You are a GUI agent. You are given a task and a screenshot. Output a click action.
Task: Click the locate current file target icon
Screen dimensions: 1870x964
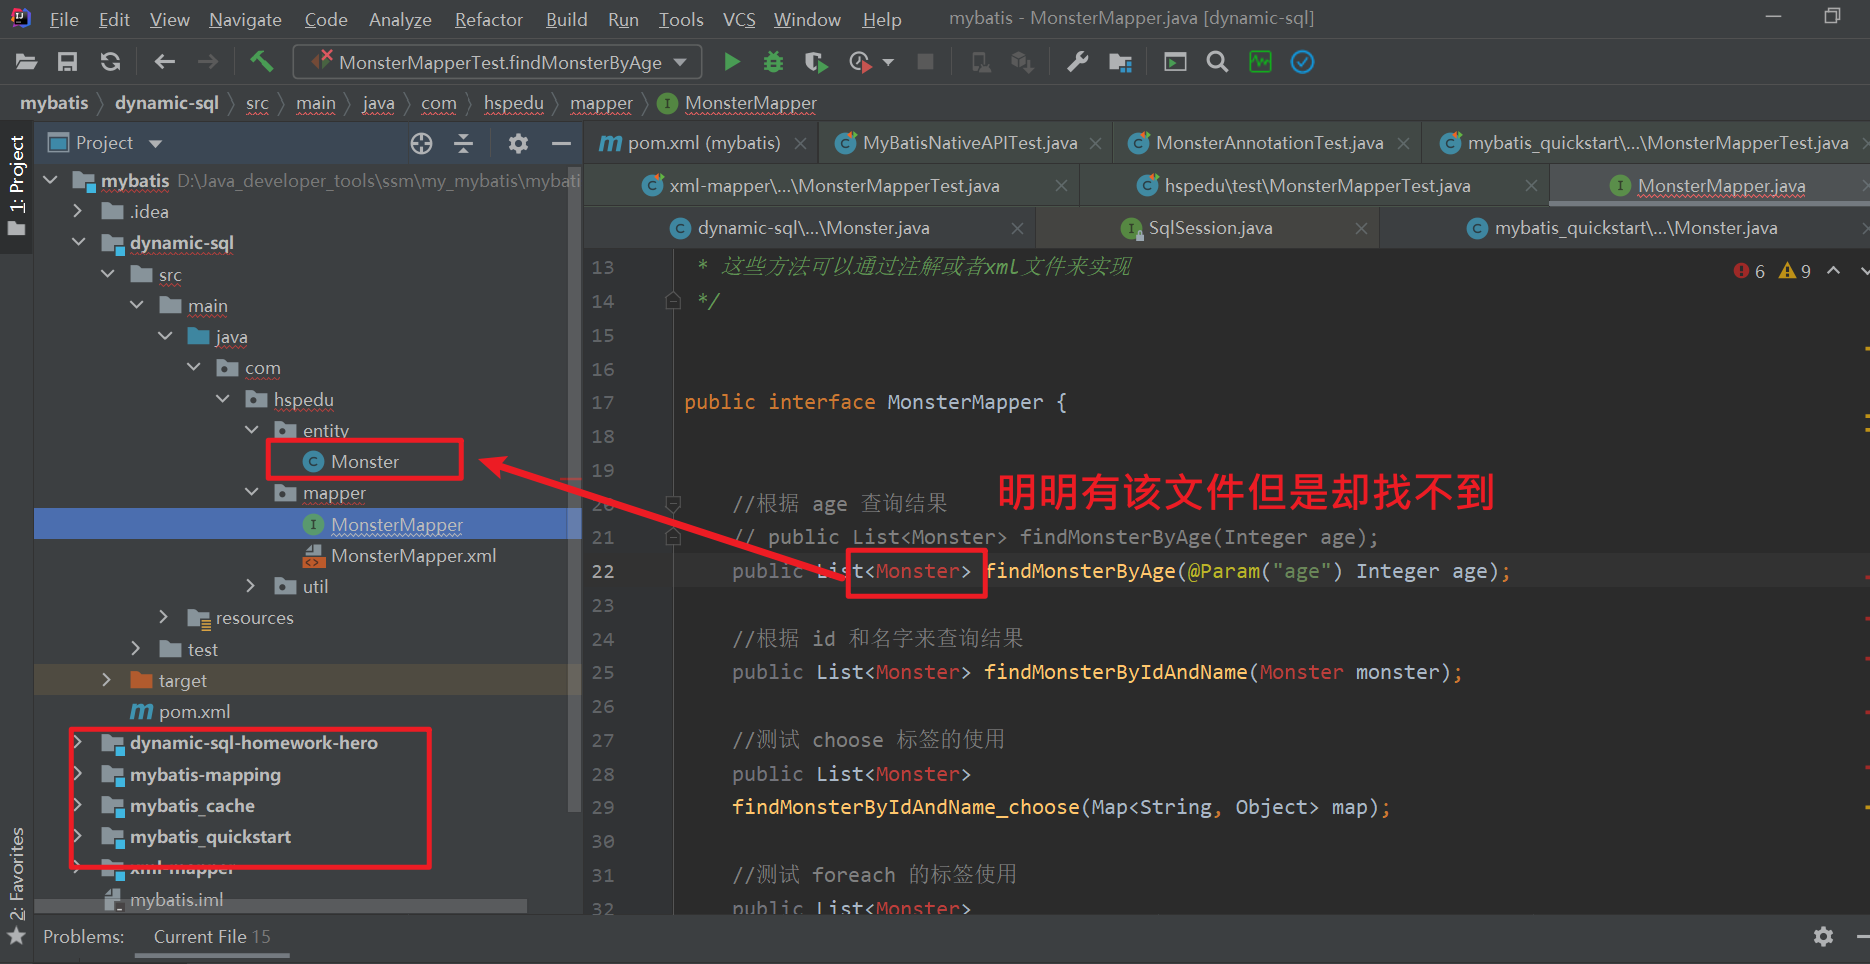coord(421,144)
